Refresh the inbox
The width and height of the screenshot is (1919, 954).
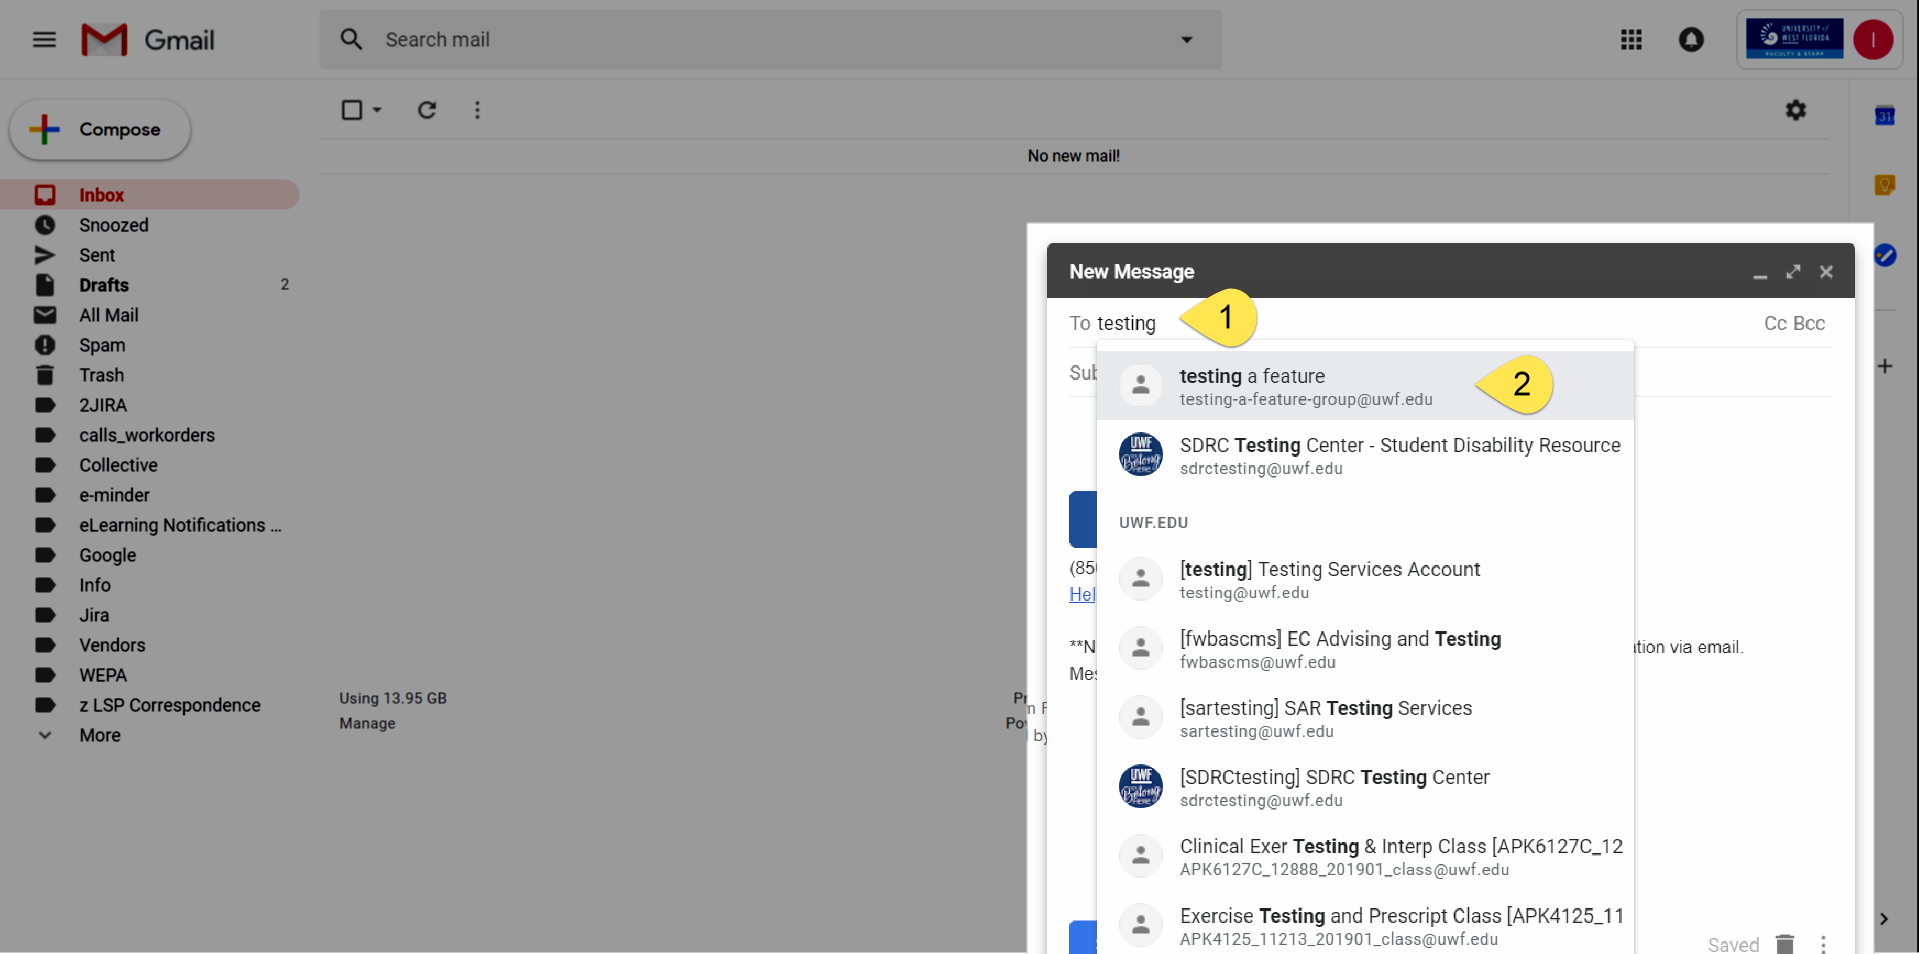(427, 110)
